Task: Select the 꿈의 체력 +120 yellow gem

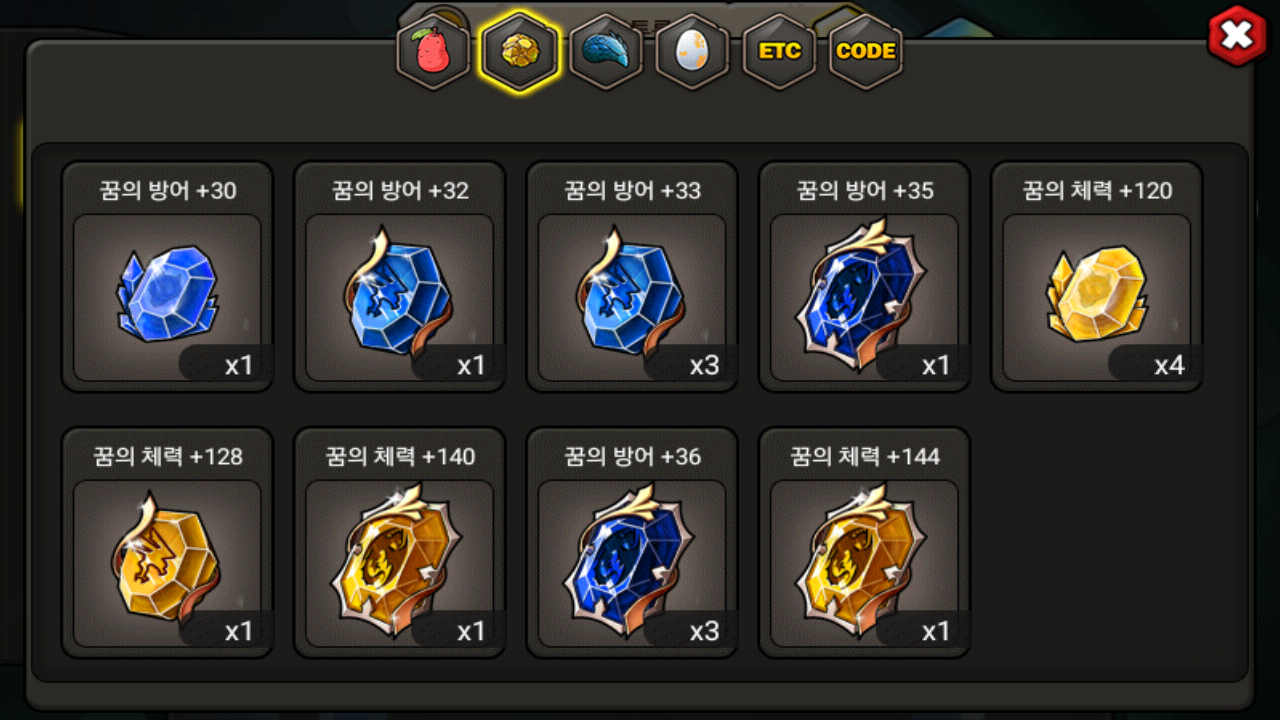Action: [x=1096, y=277]
